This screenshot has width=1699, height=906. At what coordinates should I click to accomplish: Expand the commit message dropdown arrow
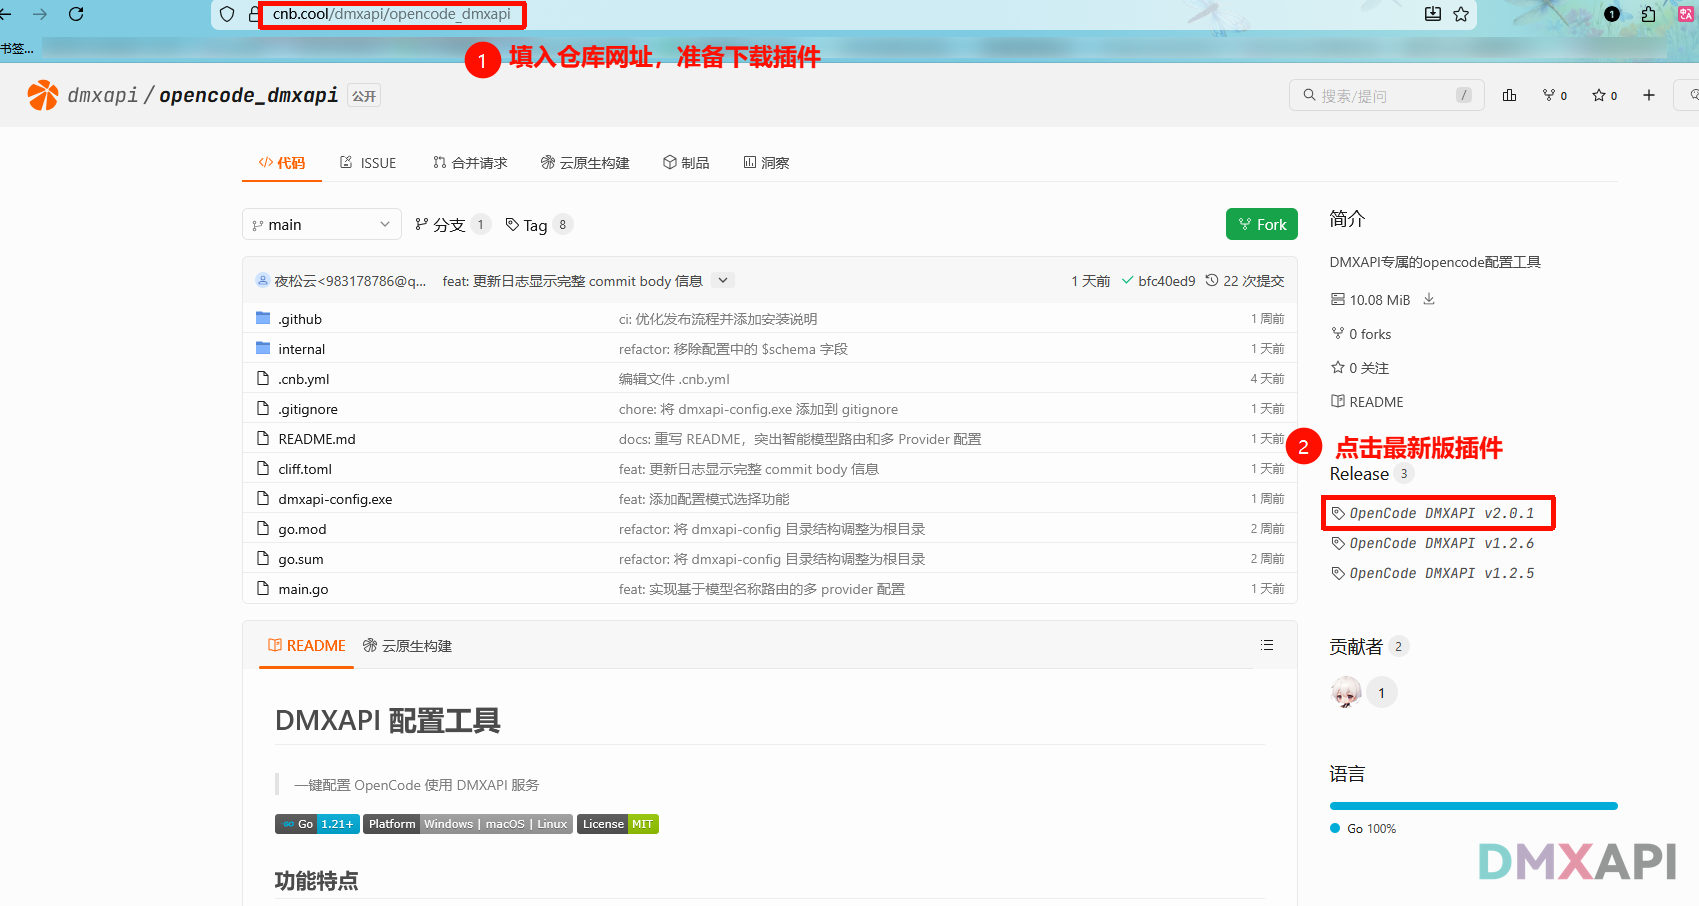[x=722, y=280]
